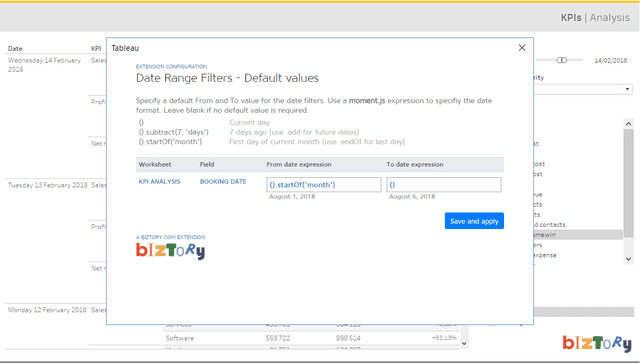Edit the To date expression field
The height and width of the screenshot is (363, 640).
coord(444,185)
